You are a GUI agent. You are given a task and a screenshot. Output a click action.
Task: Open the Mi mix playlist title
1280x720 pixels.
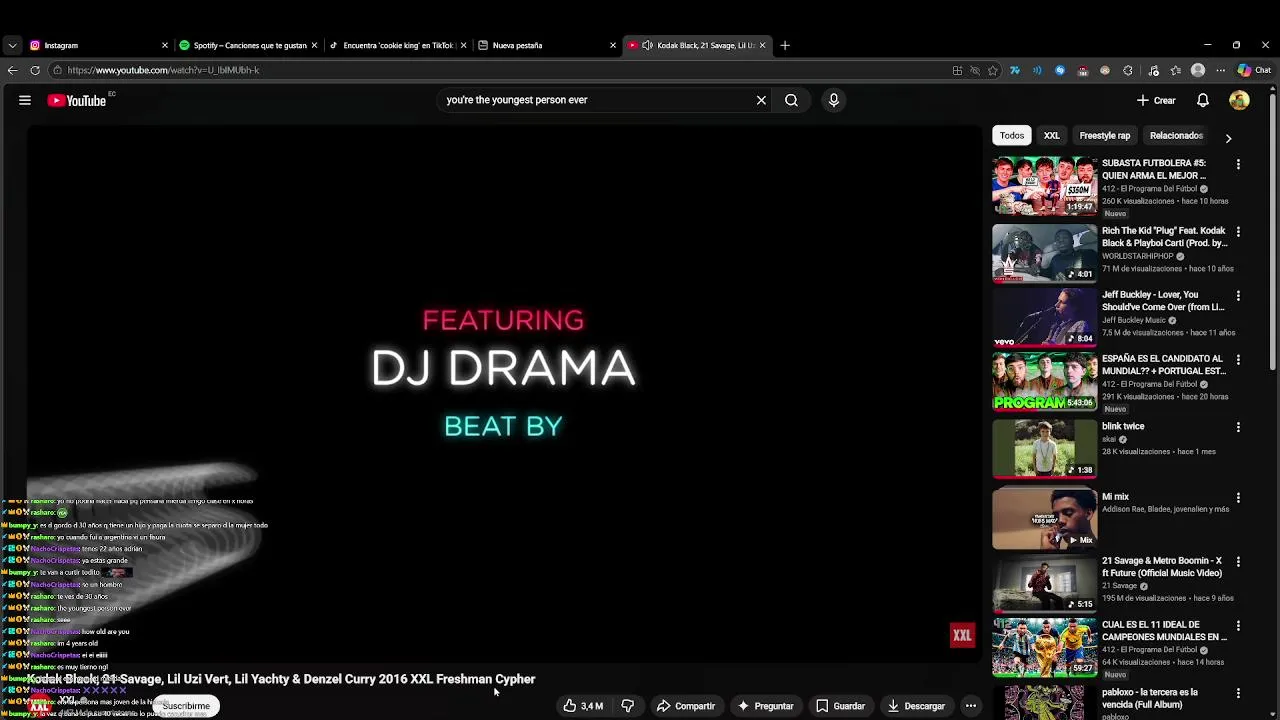[x=1115, y=497]
